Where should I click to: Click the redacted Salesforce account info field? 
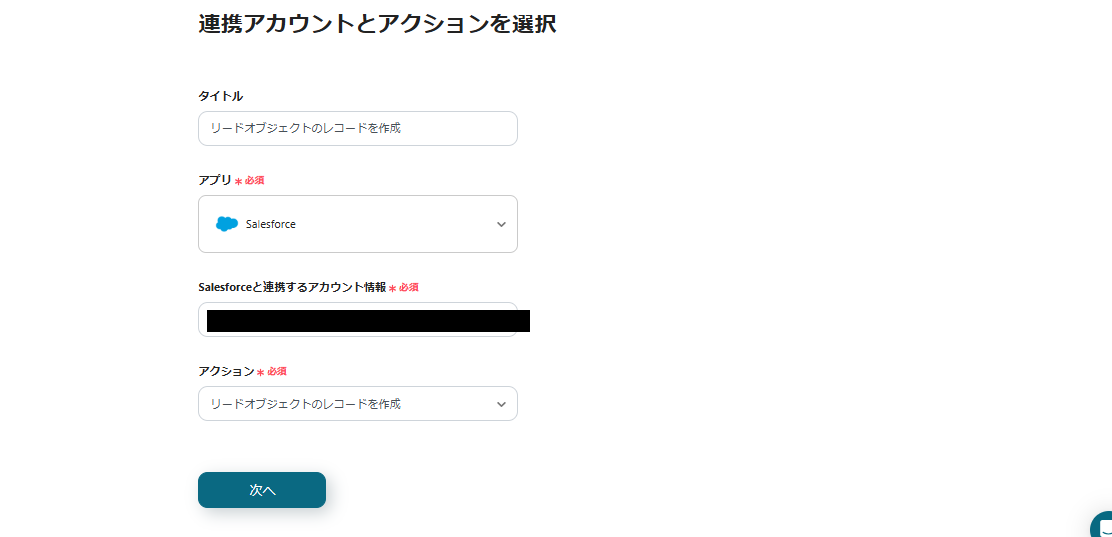(x=357, y=320)
